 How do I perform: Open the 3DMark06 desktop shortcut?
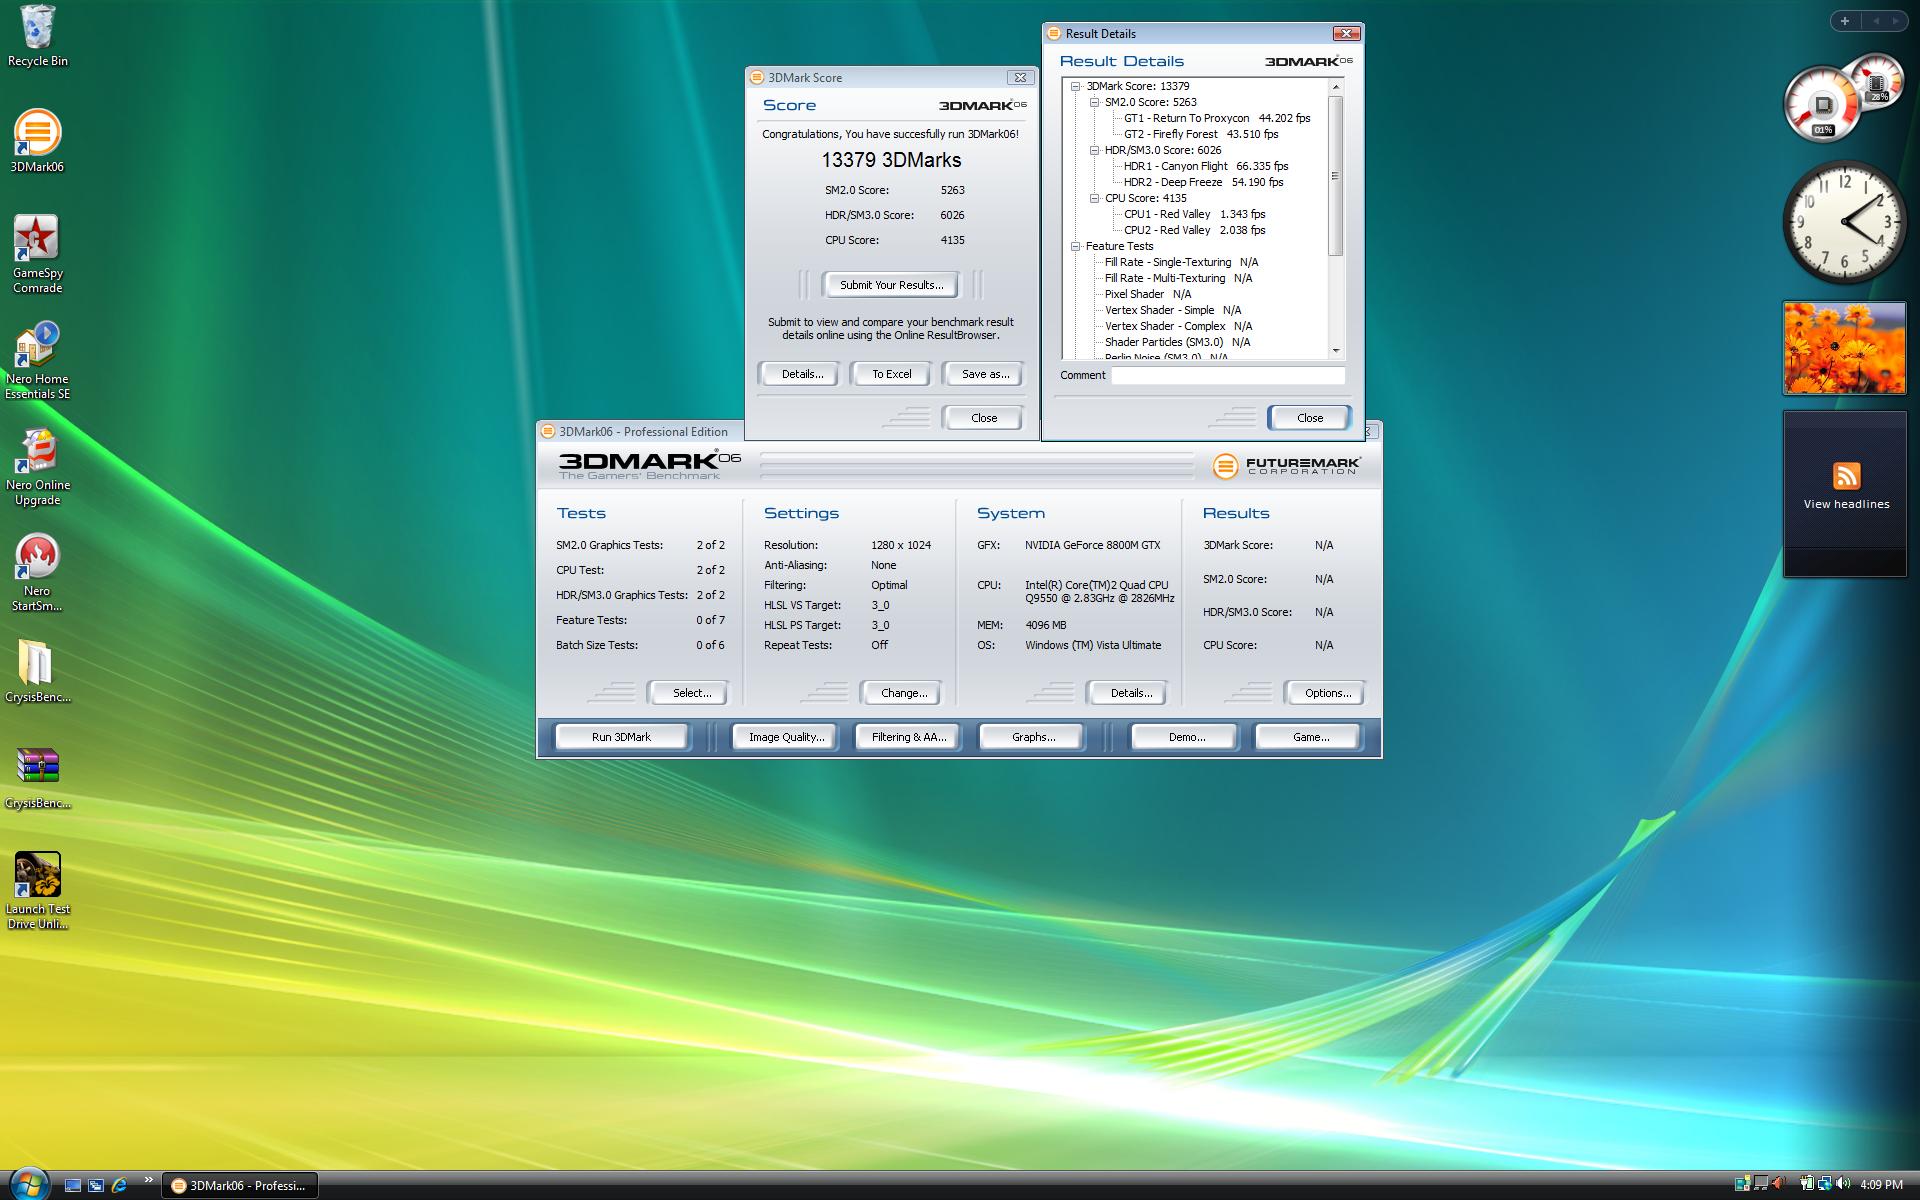coord(37,141)
